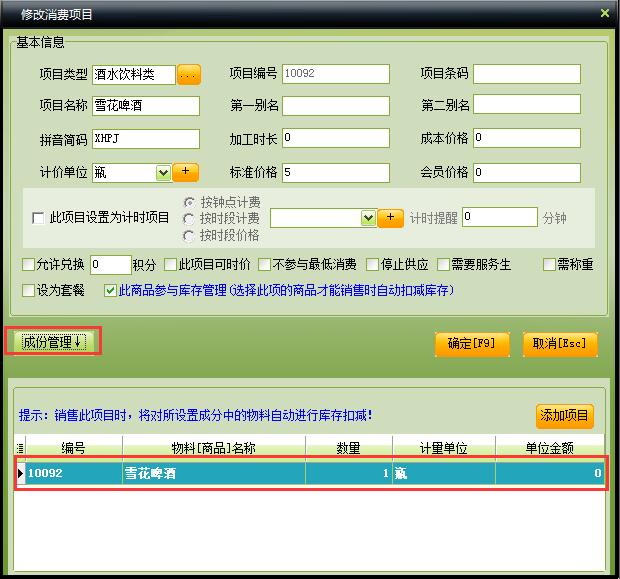The width and height of the screenshot is (620, 579).
Task: Click the 项目类型 field showing 酒水饮料类
Action: [134, 75]
